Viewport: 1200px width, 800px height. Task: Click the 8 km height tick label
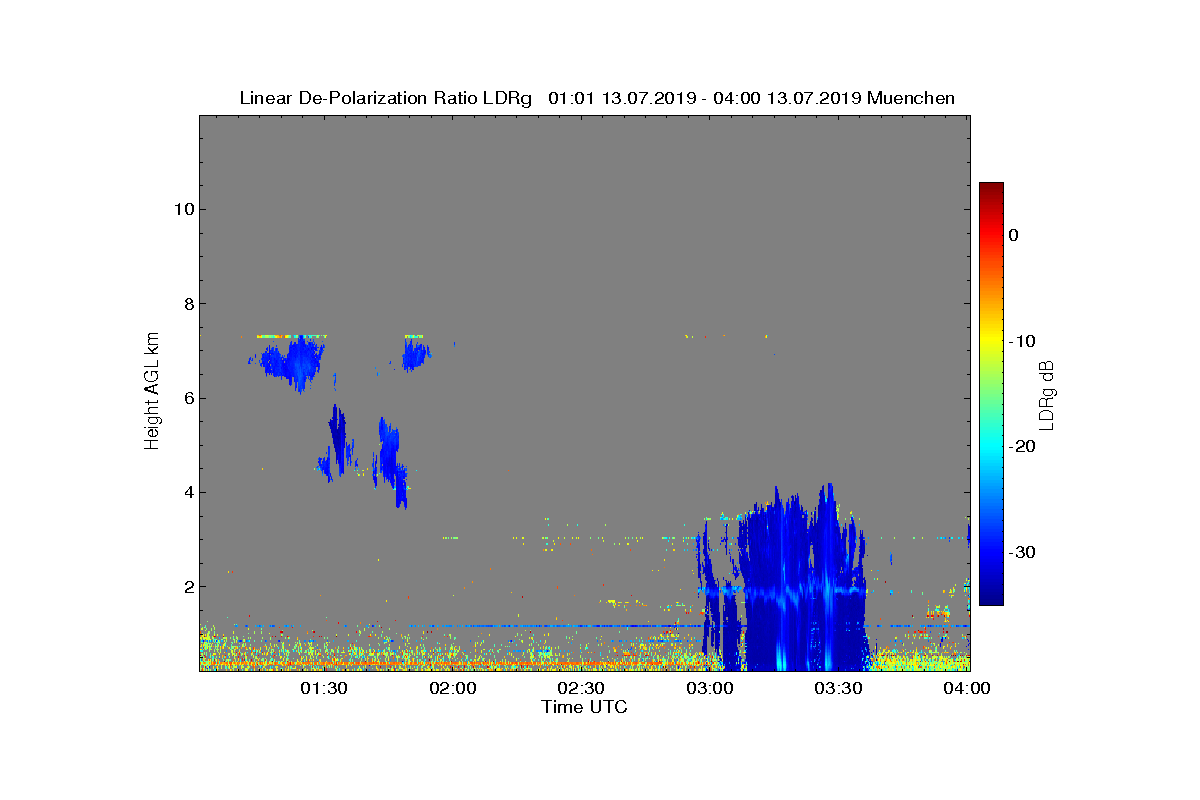pos(187,303)
